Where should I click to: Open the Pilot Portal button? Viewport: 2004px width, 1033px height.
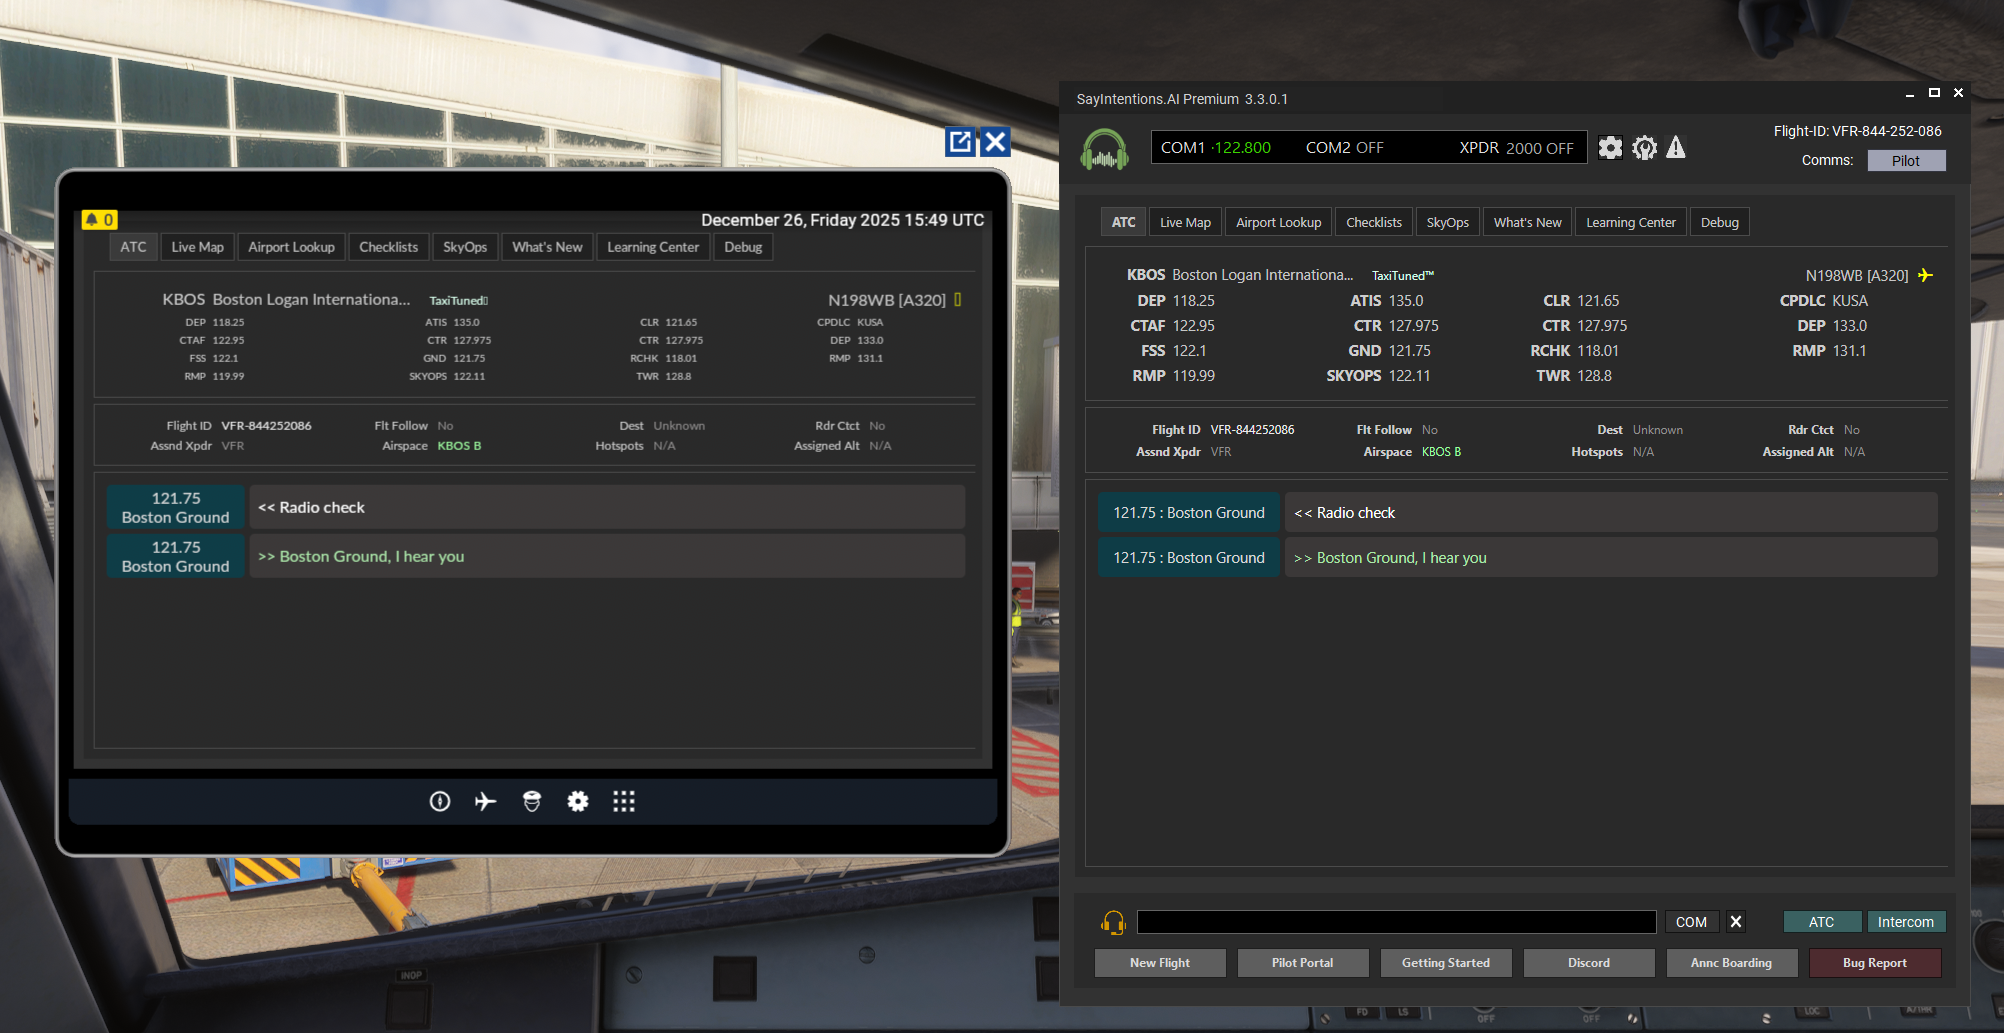[x=1303, y=963]
